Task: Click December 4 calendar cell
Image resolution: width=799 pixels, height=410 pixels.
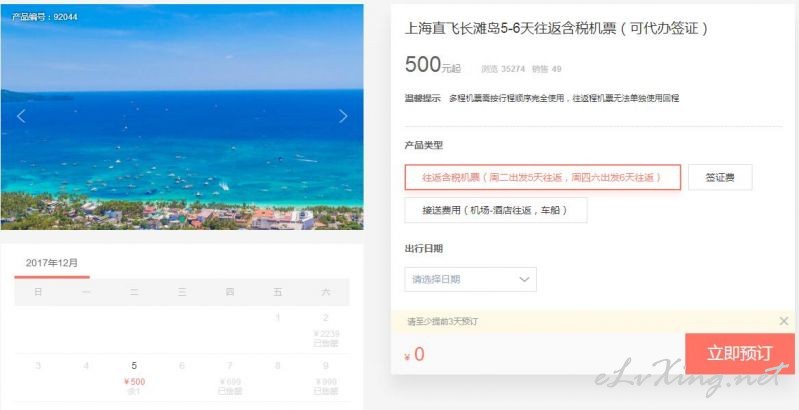Action: [x=86, y=379]
